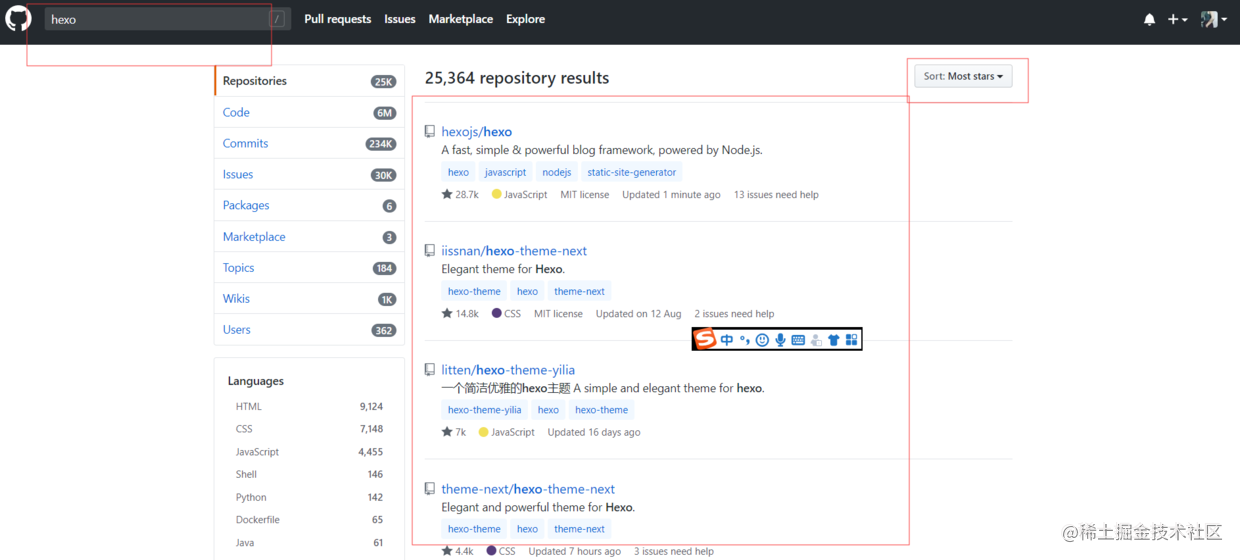Select Packages results filter
Image resolution: width=1240 pixels, height=560 pixels.
point(309,206)
